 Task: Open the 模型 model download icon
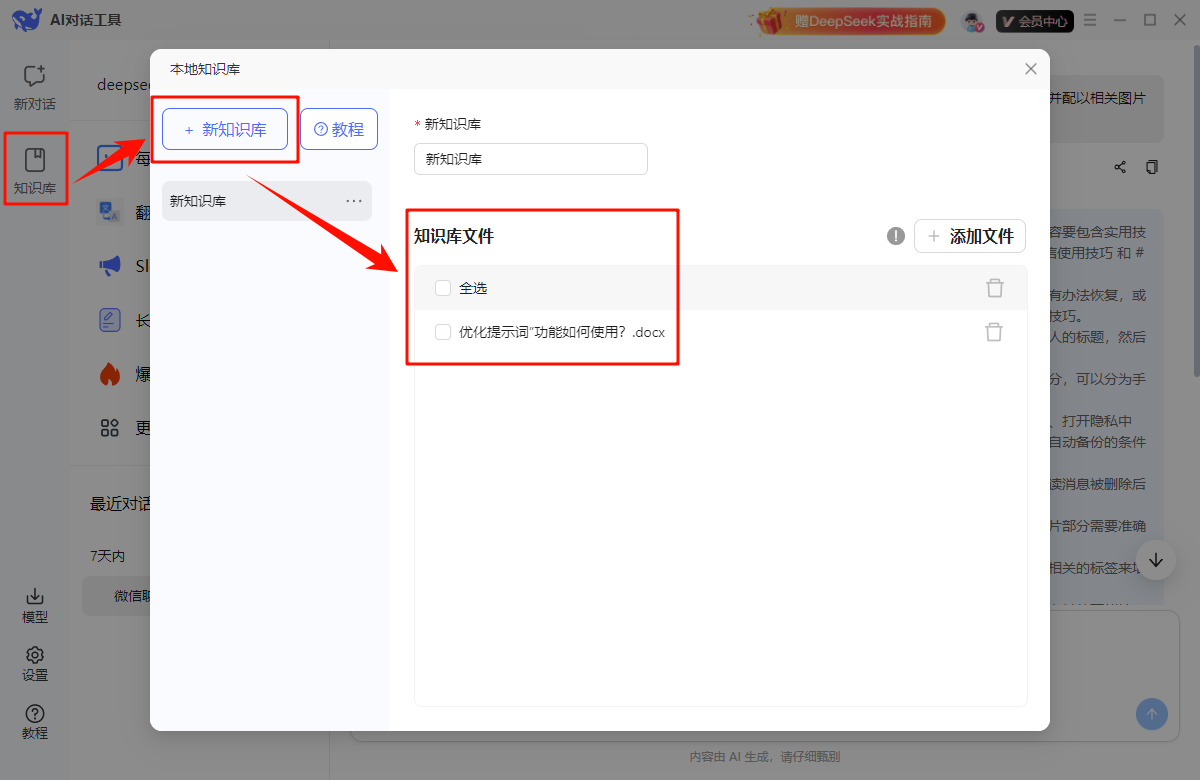point(34,601)
